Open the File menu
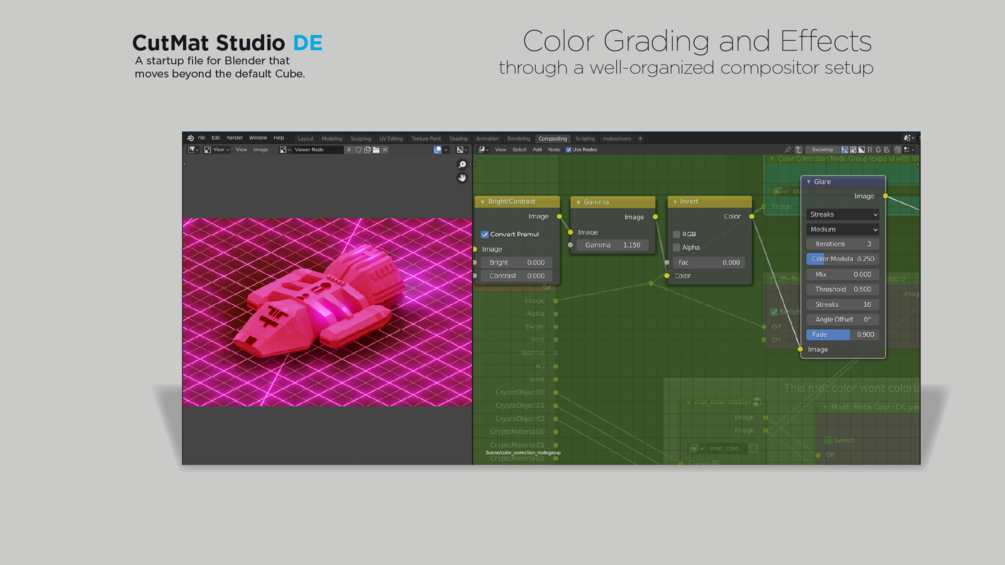Image resolution: width=1005 pixels, height=565 pixels. tap(201, 138)
